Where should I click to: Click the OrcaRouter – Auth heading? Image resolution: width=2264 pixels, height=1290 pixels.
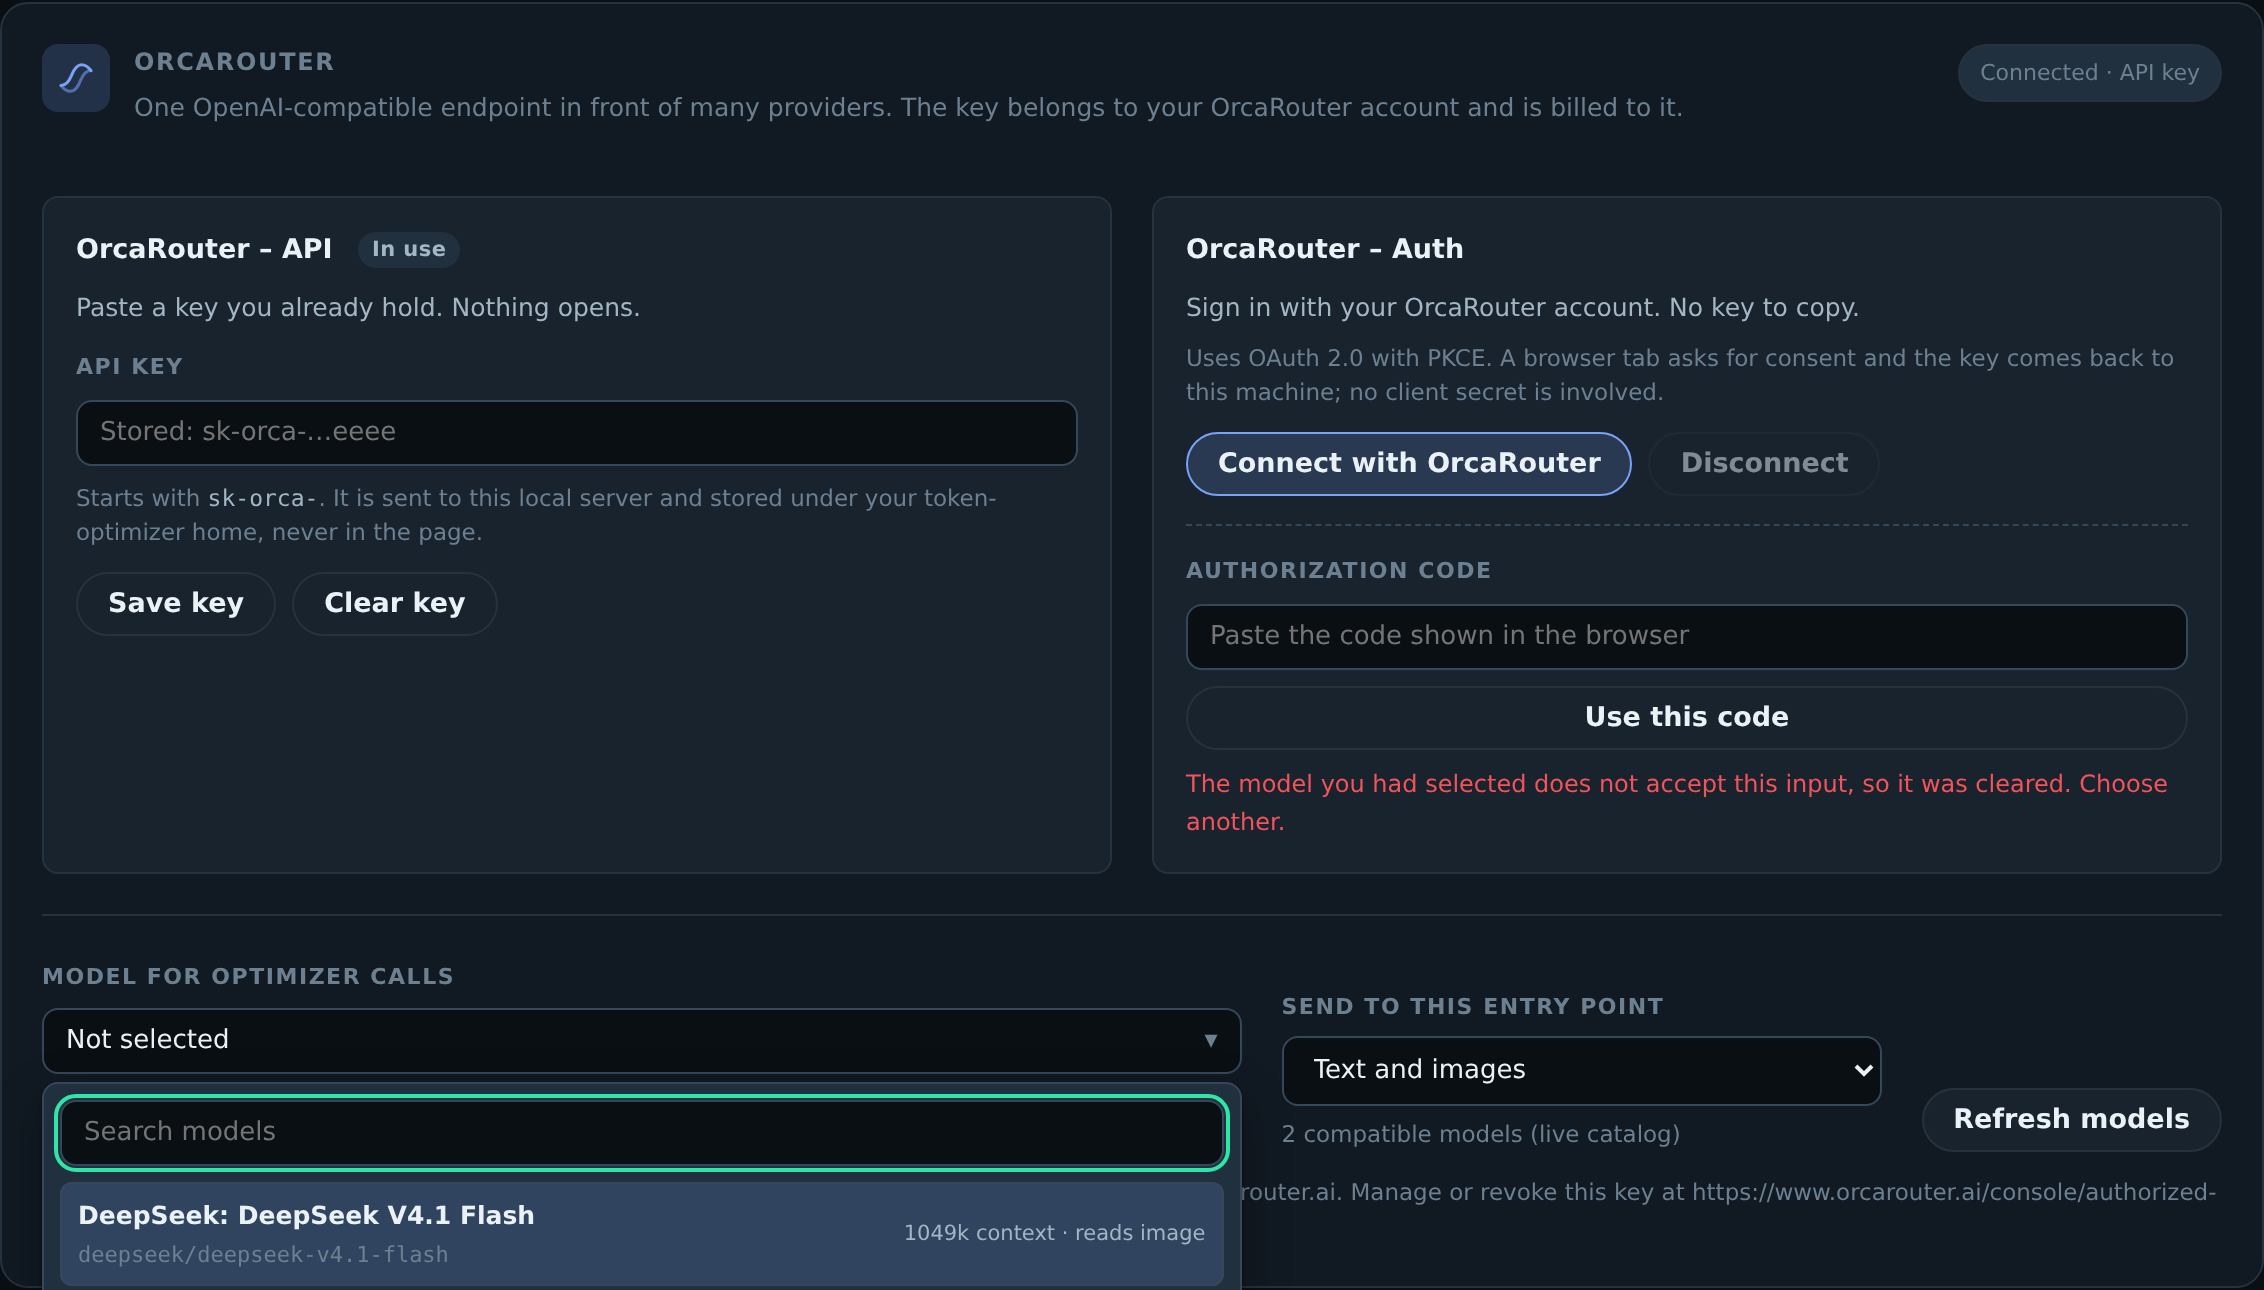click(x=1325, y=249)
